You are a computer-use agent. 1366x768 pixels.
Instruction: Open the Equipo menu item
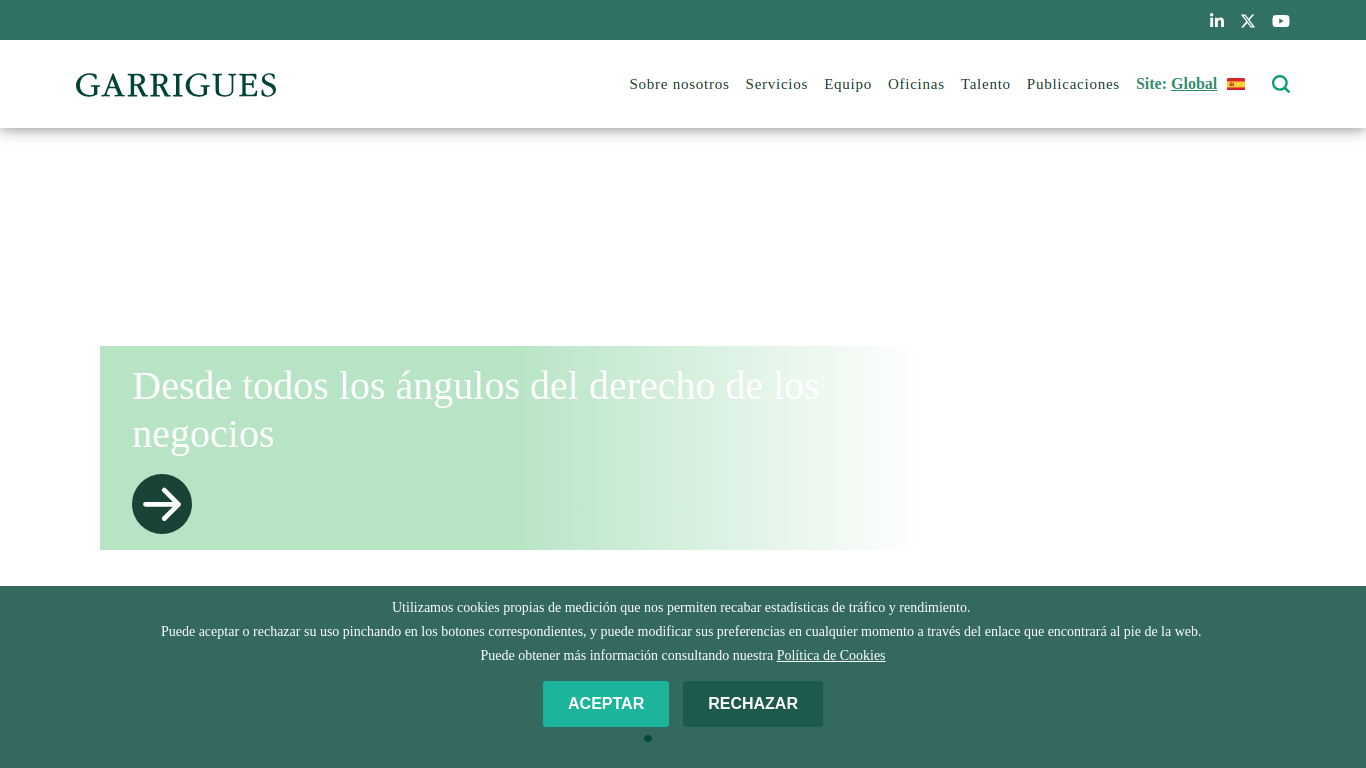pyautogui.click(x=848, y=84)
